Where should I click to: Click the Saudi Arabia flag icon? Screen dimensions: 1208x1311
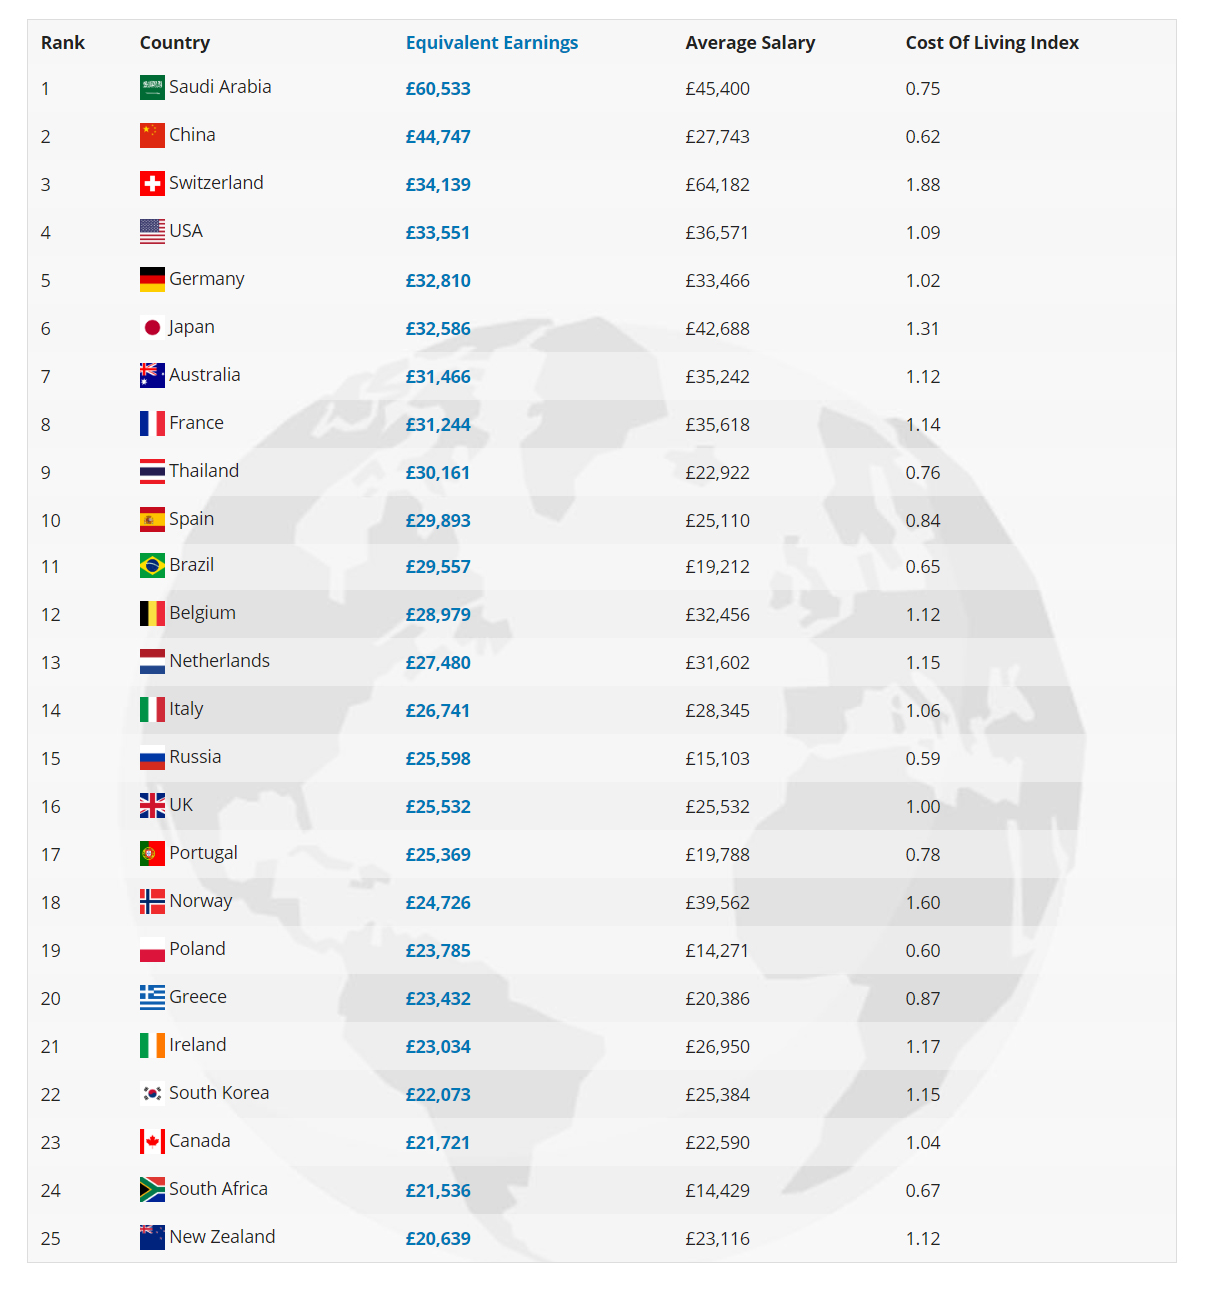pos(152,87)
